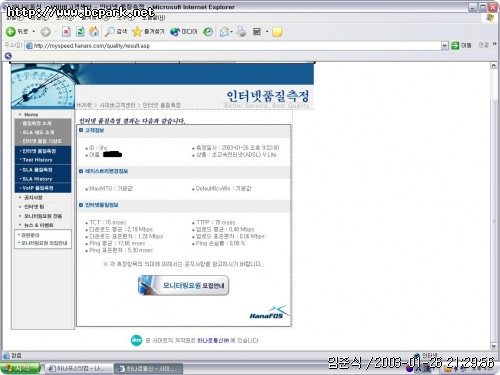Click the green Start button
Image resolution: width=500 pixels, height=375 pixels.
20,368
